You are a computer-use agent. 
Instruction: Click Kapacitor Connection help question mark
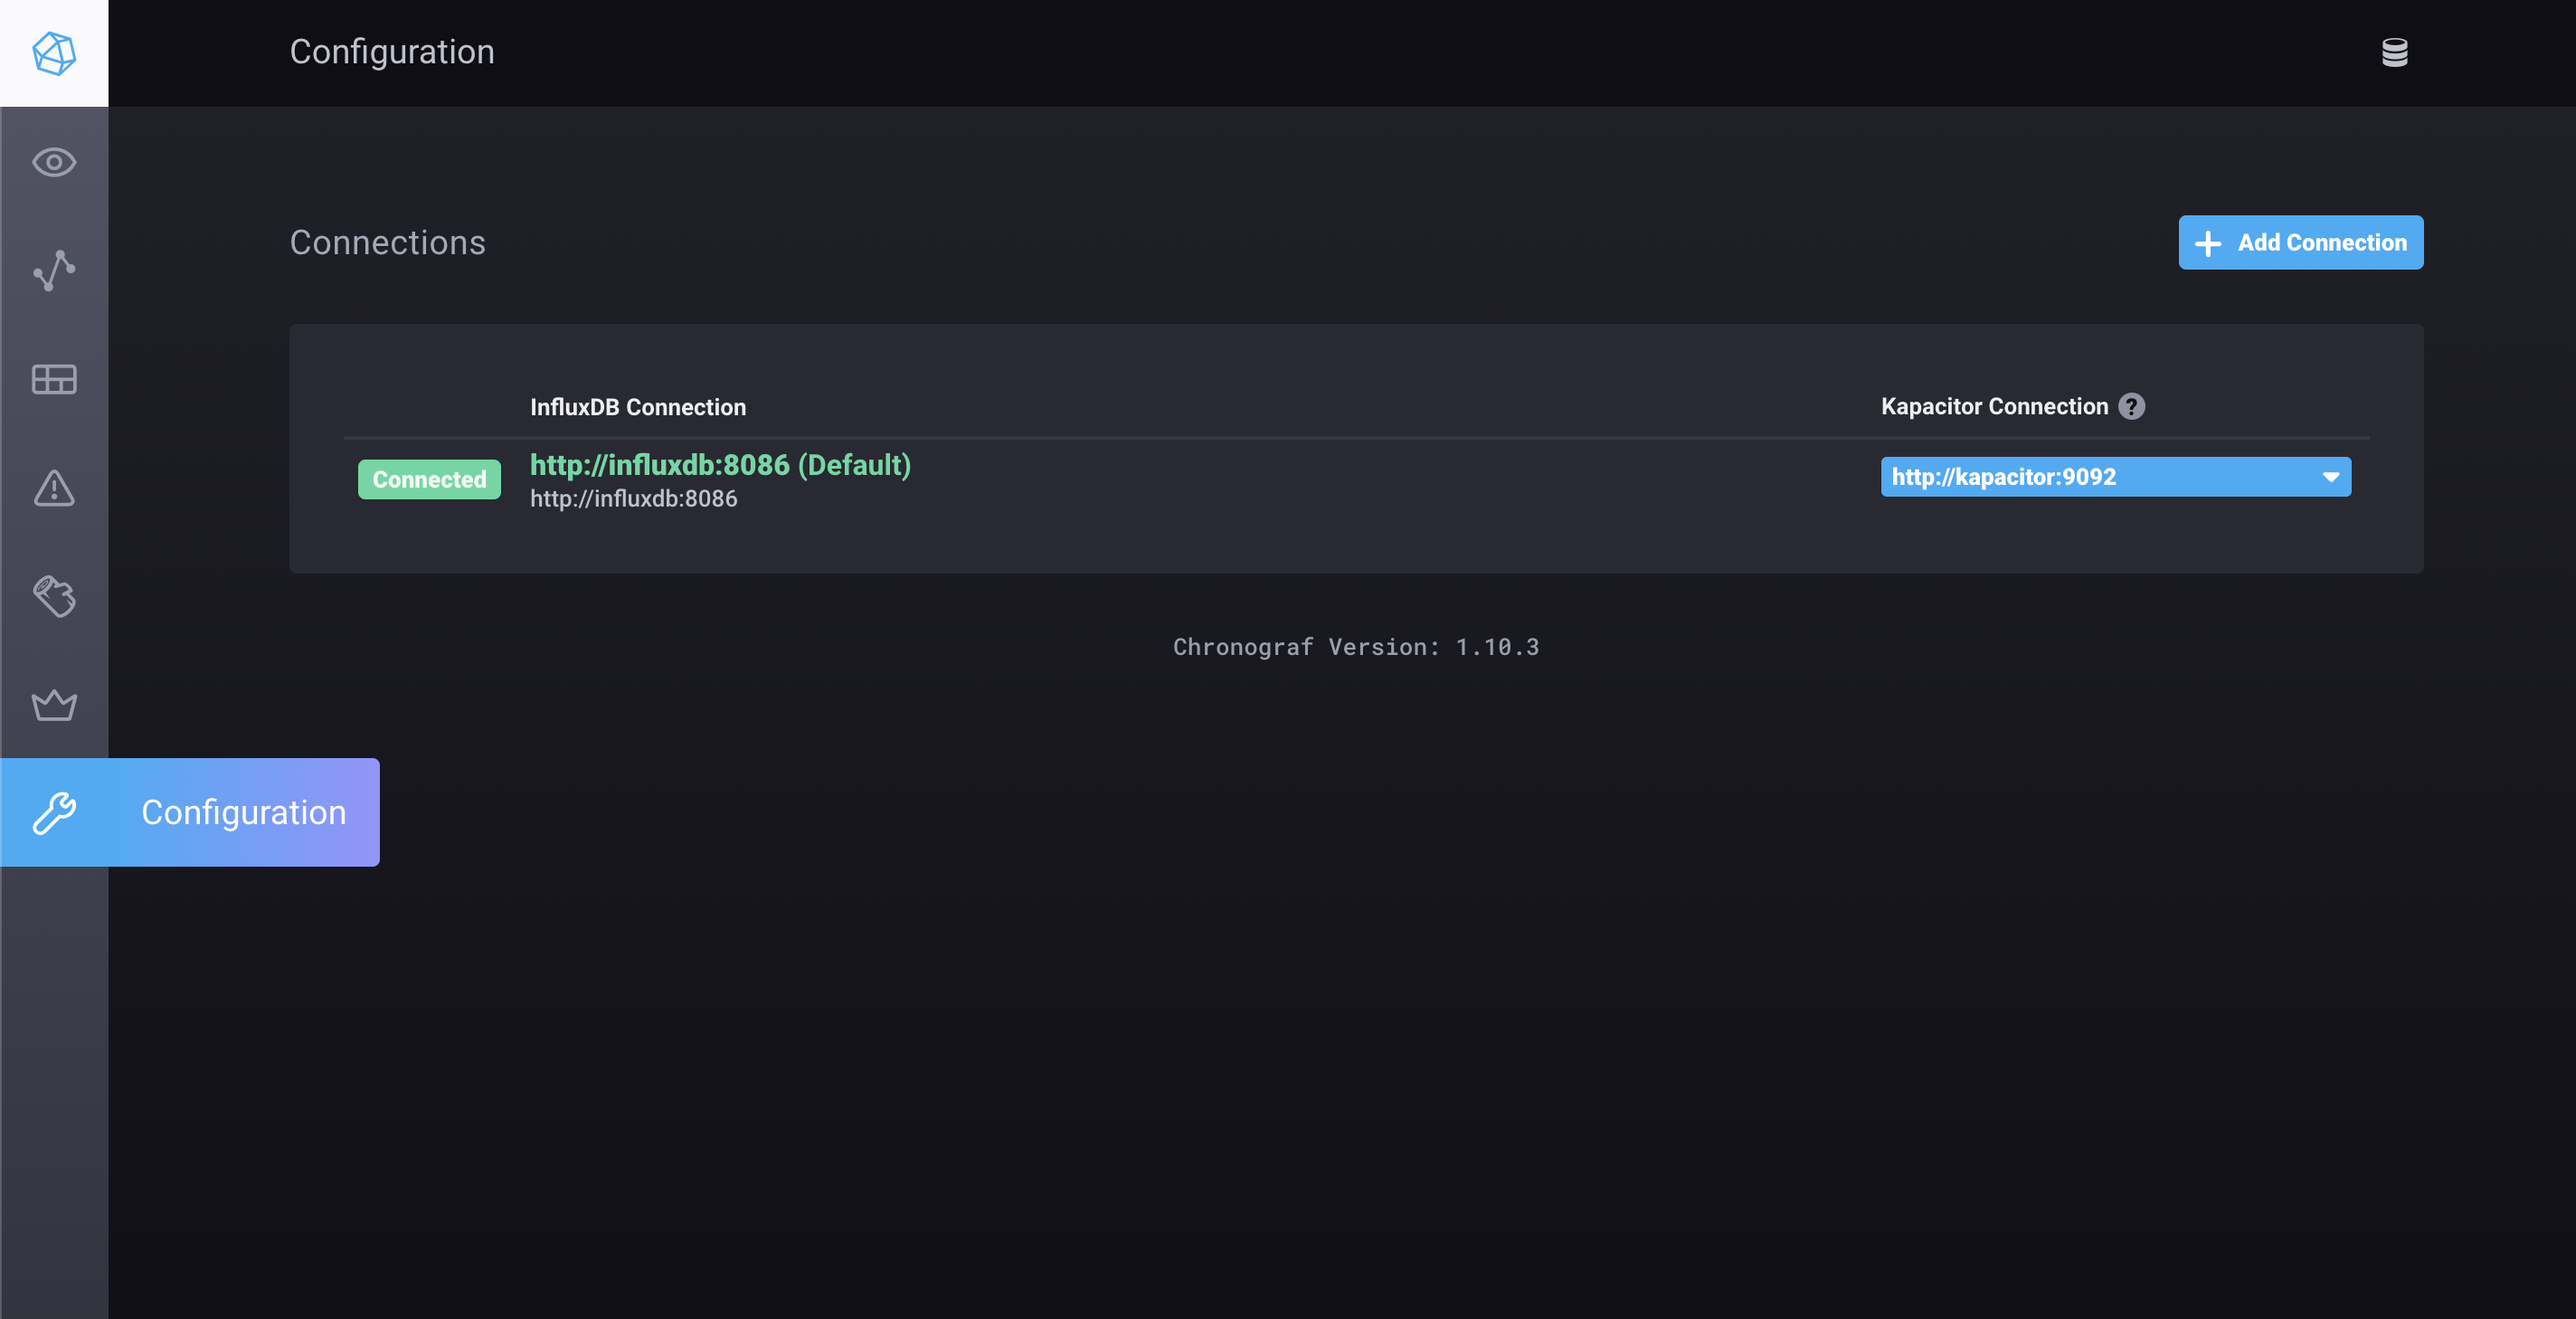(x=2131, y=406)
